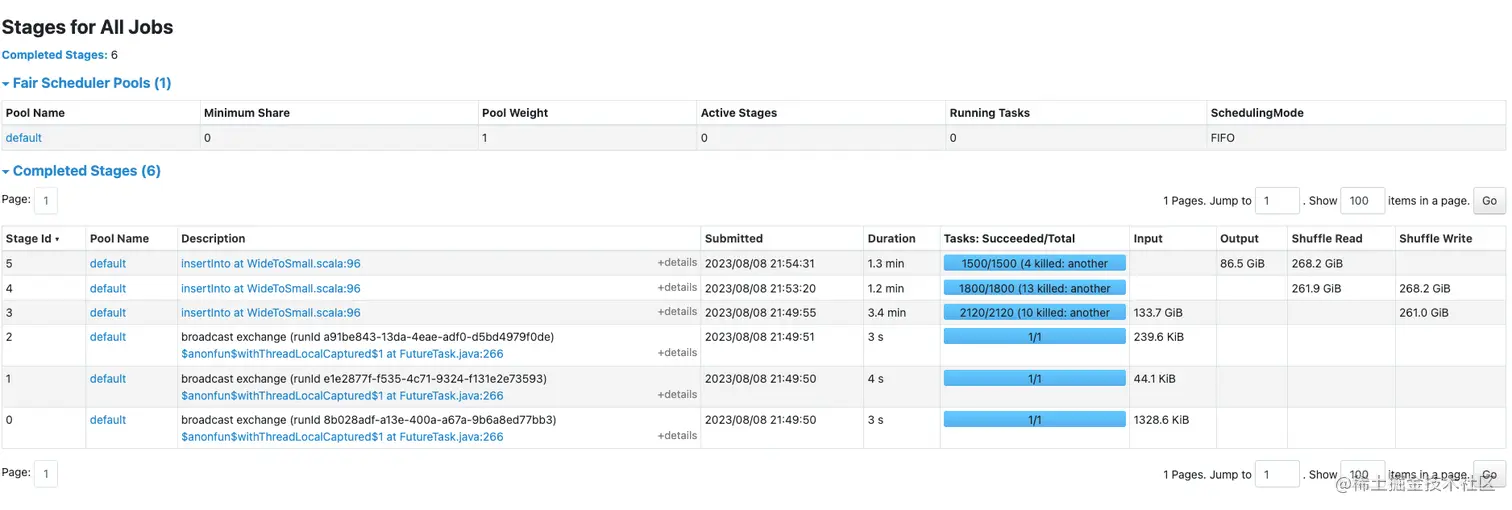Sort stages by the Submitted column
Screen dimensions: 1512x510
point(734,239)
